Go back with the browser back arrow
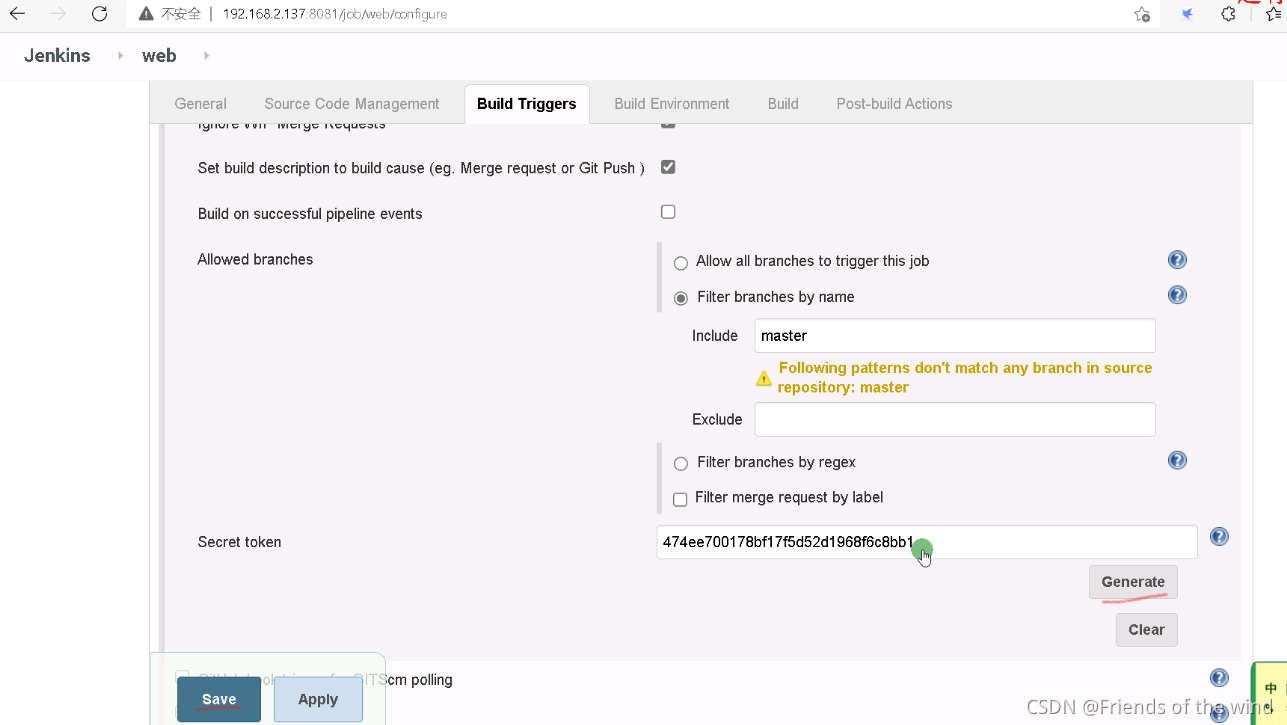The height and width of the screenshot is (725, 1287). click(x=17, y=14)
